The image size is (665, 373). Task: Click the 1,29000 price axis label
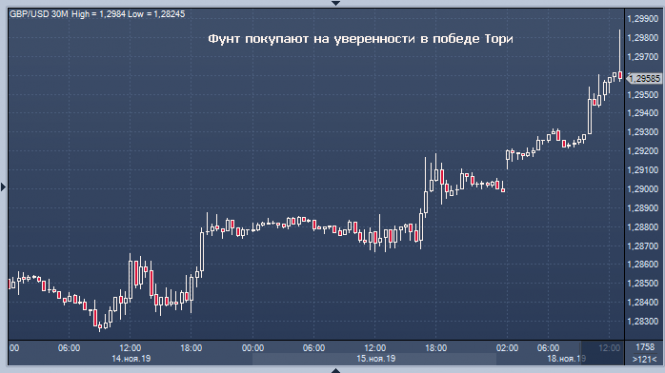(x=643, y=189)
